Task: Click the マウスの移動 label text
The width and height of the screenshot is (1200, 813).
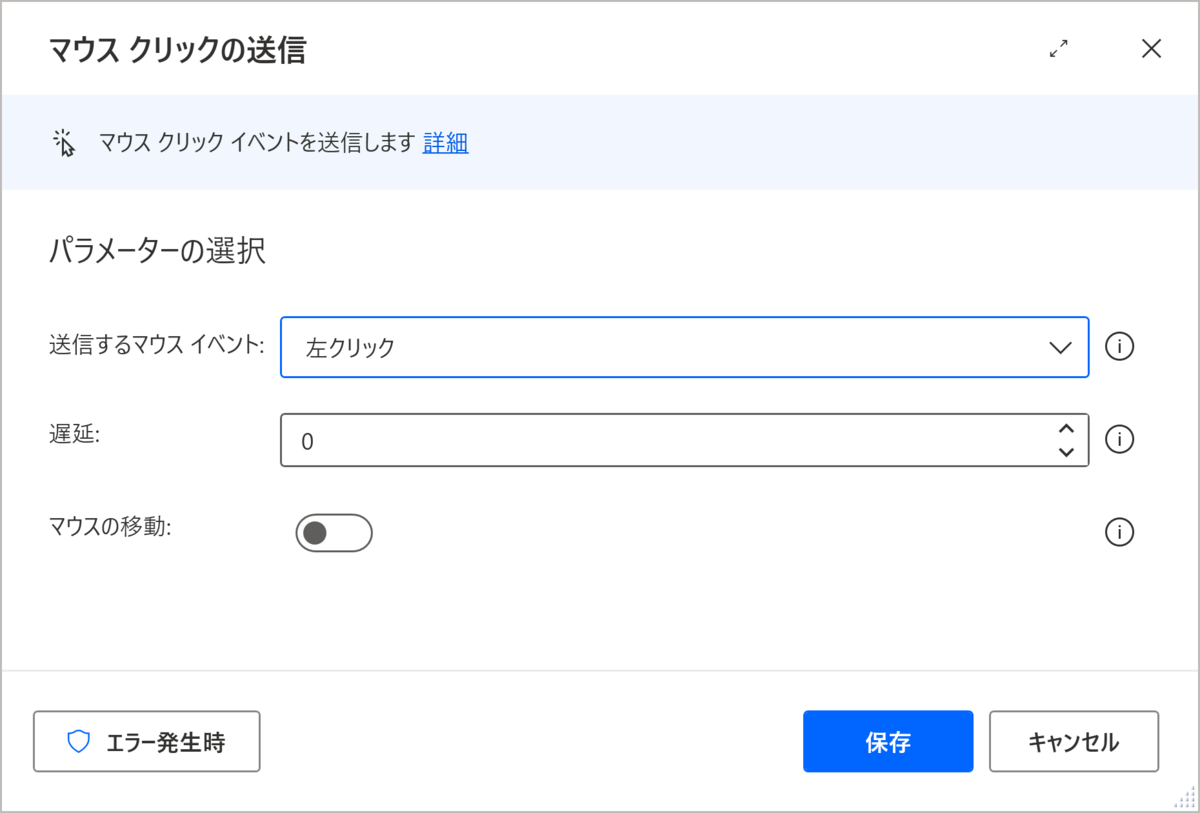Action: (x=111, y=527)
